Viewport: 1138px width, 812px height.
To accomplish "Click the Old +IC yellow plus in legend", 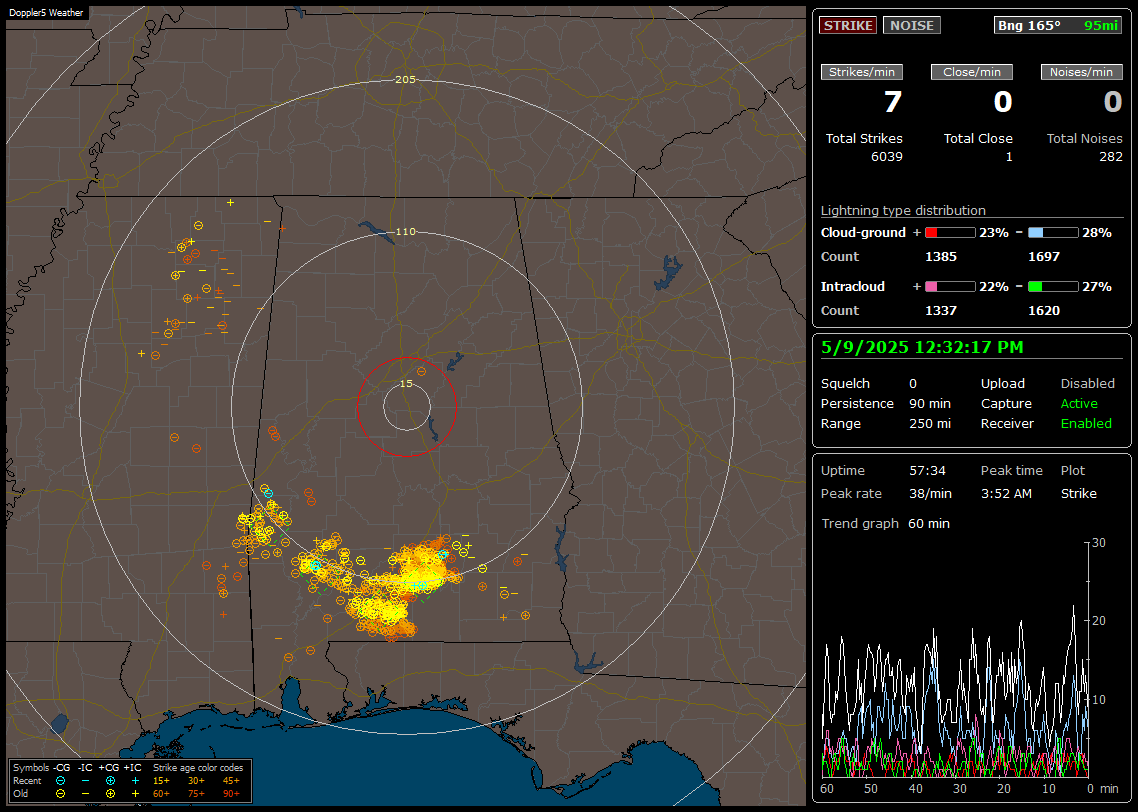I will (135, 794).
